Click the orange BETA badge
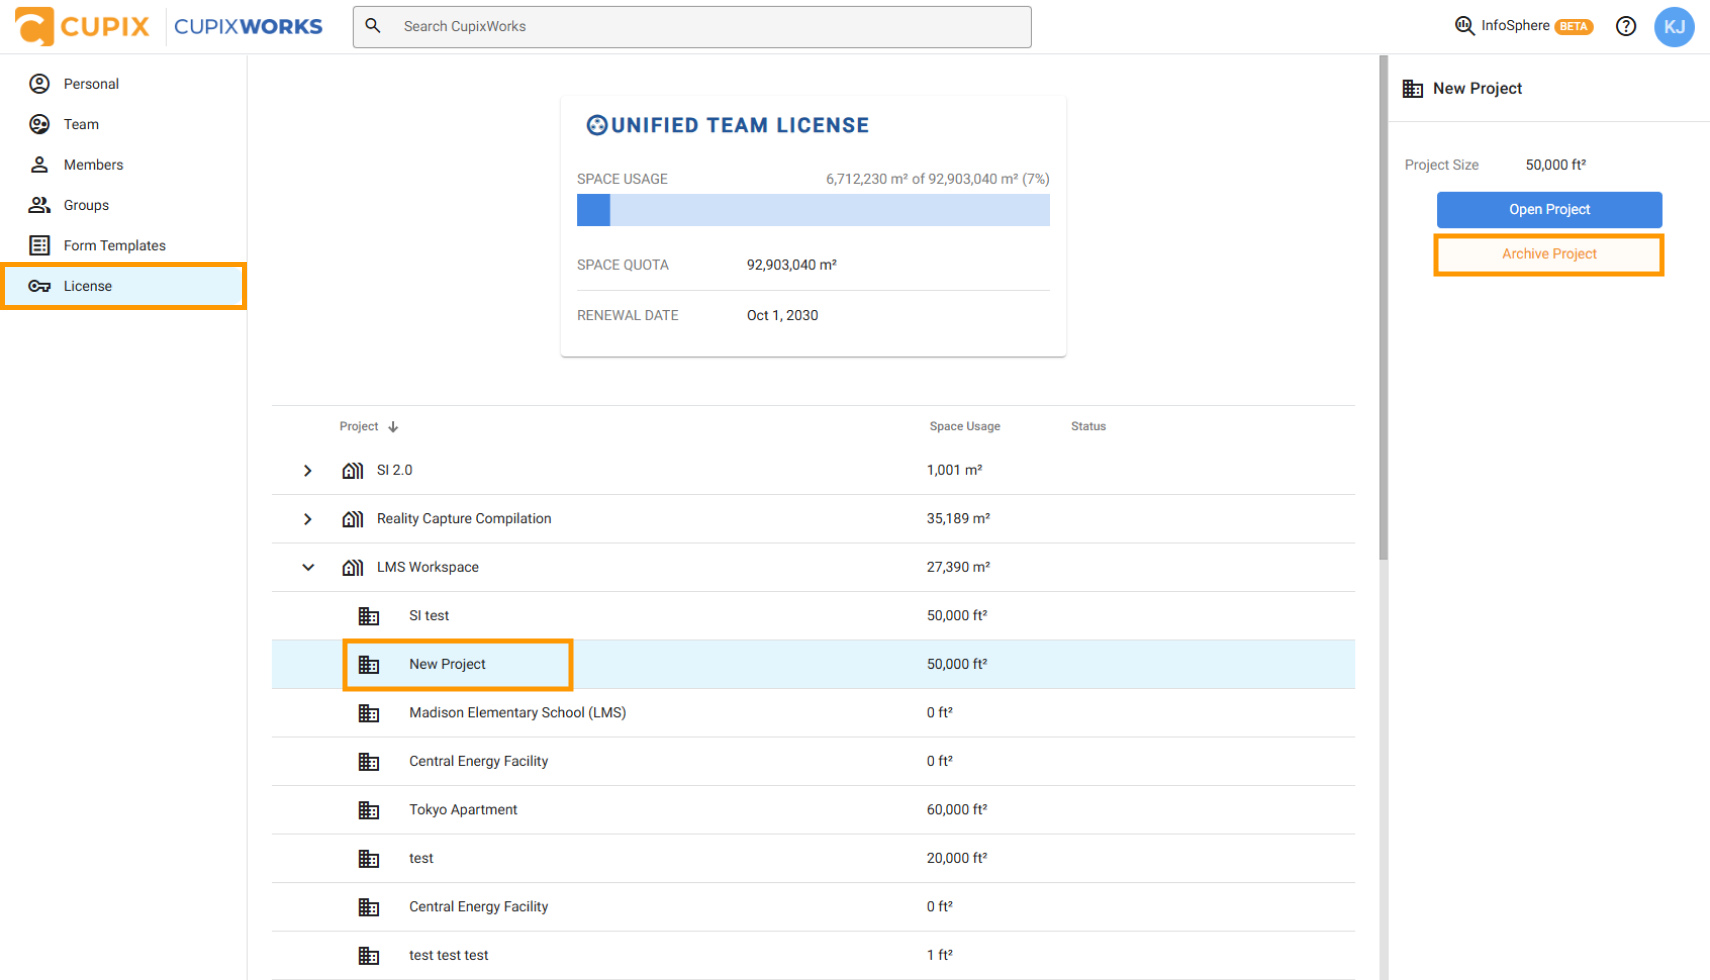The image size is (1710, 980). click(x=1574, y=27)
